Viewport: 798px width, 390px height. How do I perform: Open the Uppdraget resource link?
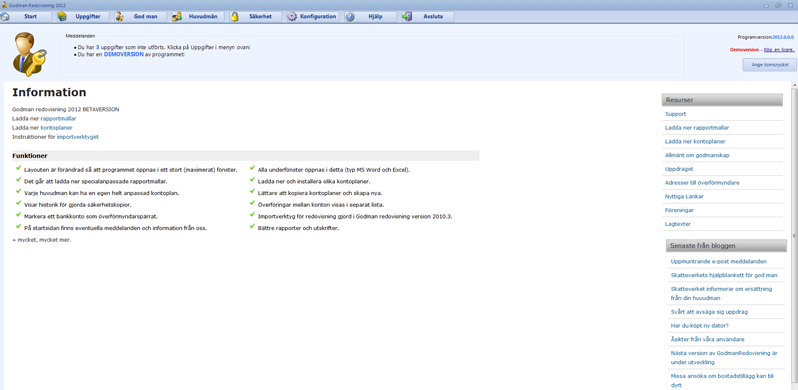pyautogui.click(x=679, y=169)
